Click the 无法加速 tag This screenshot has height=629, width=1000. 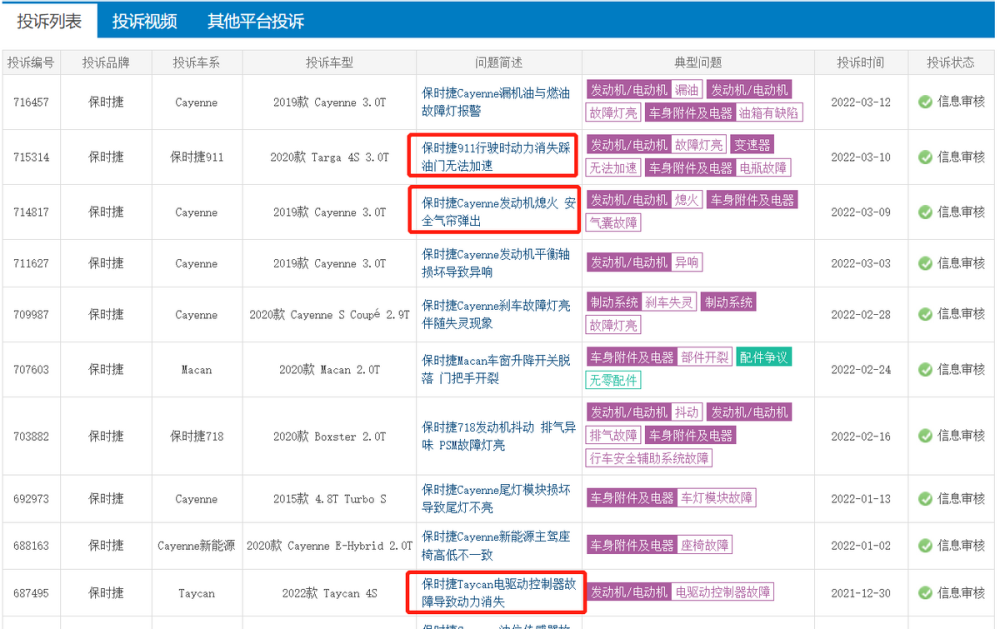[613, 168]
